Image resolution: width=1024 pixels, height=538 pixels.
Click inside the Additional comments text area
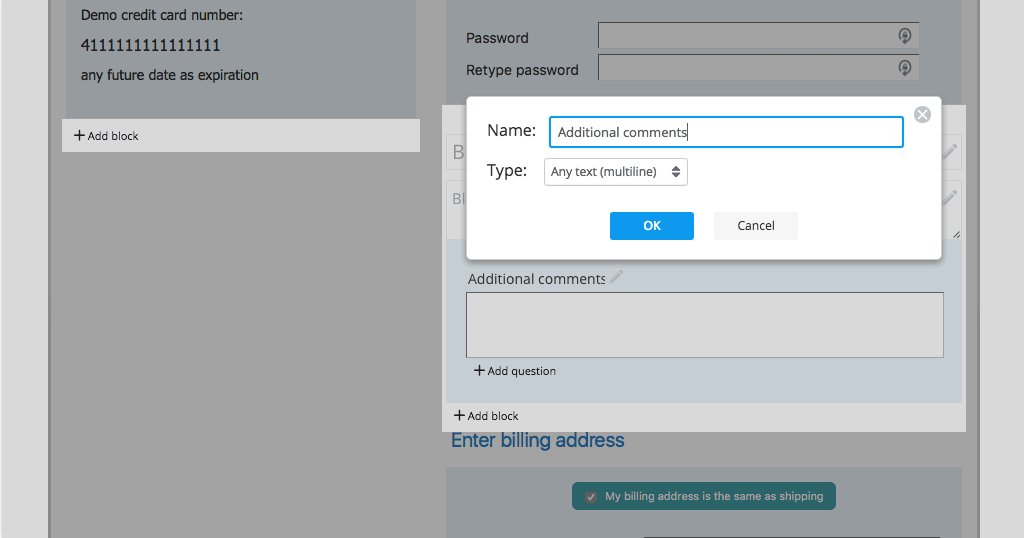point(704,325)
